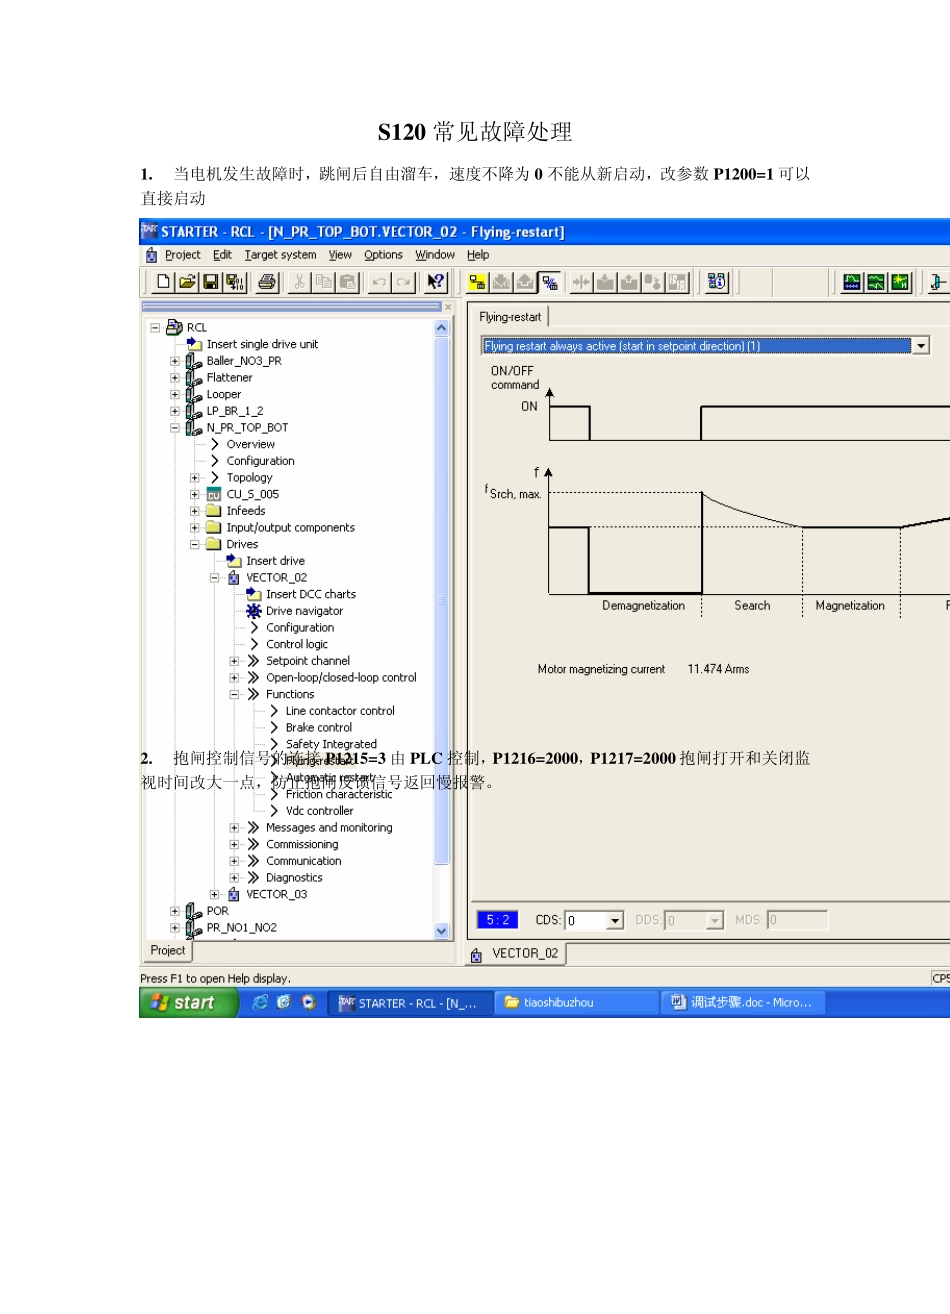Open the Project menu
950x1314 pixels.
click(x=183, y=255)
